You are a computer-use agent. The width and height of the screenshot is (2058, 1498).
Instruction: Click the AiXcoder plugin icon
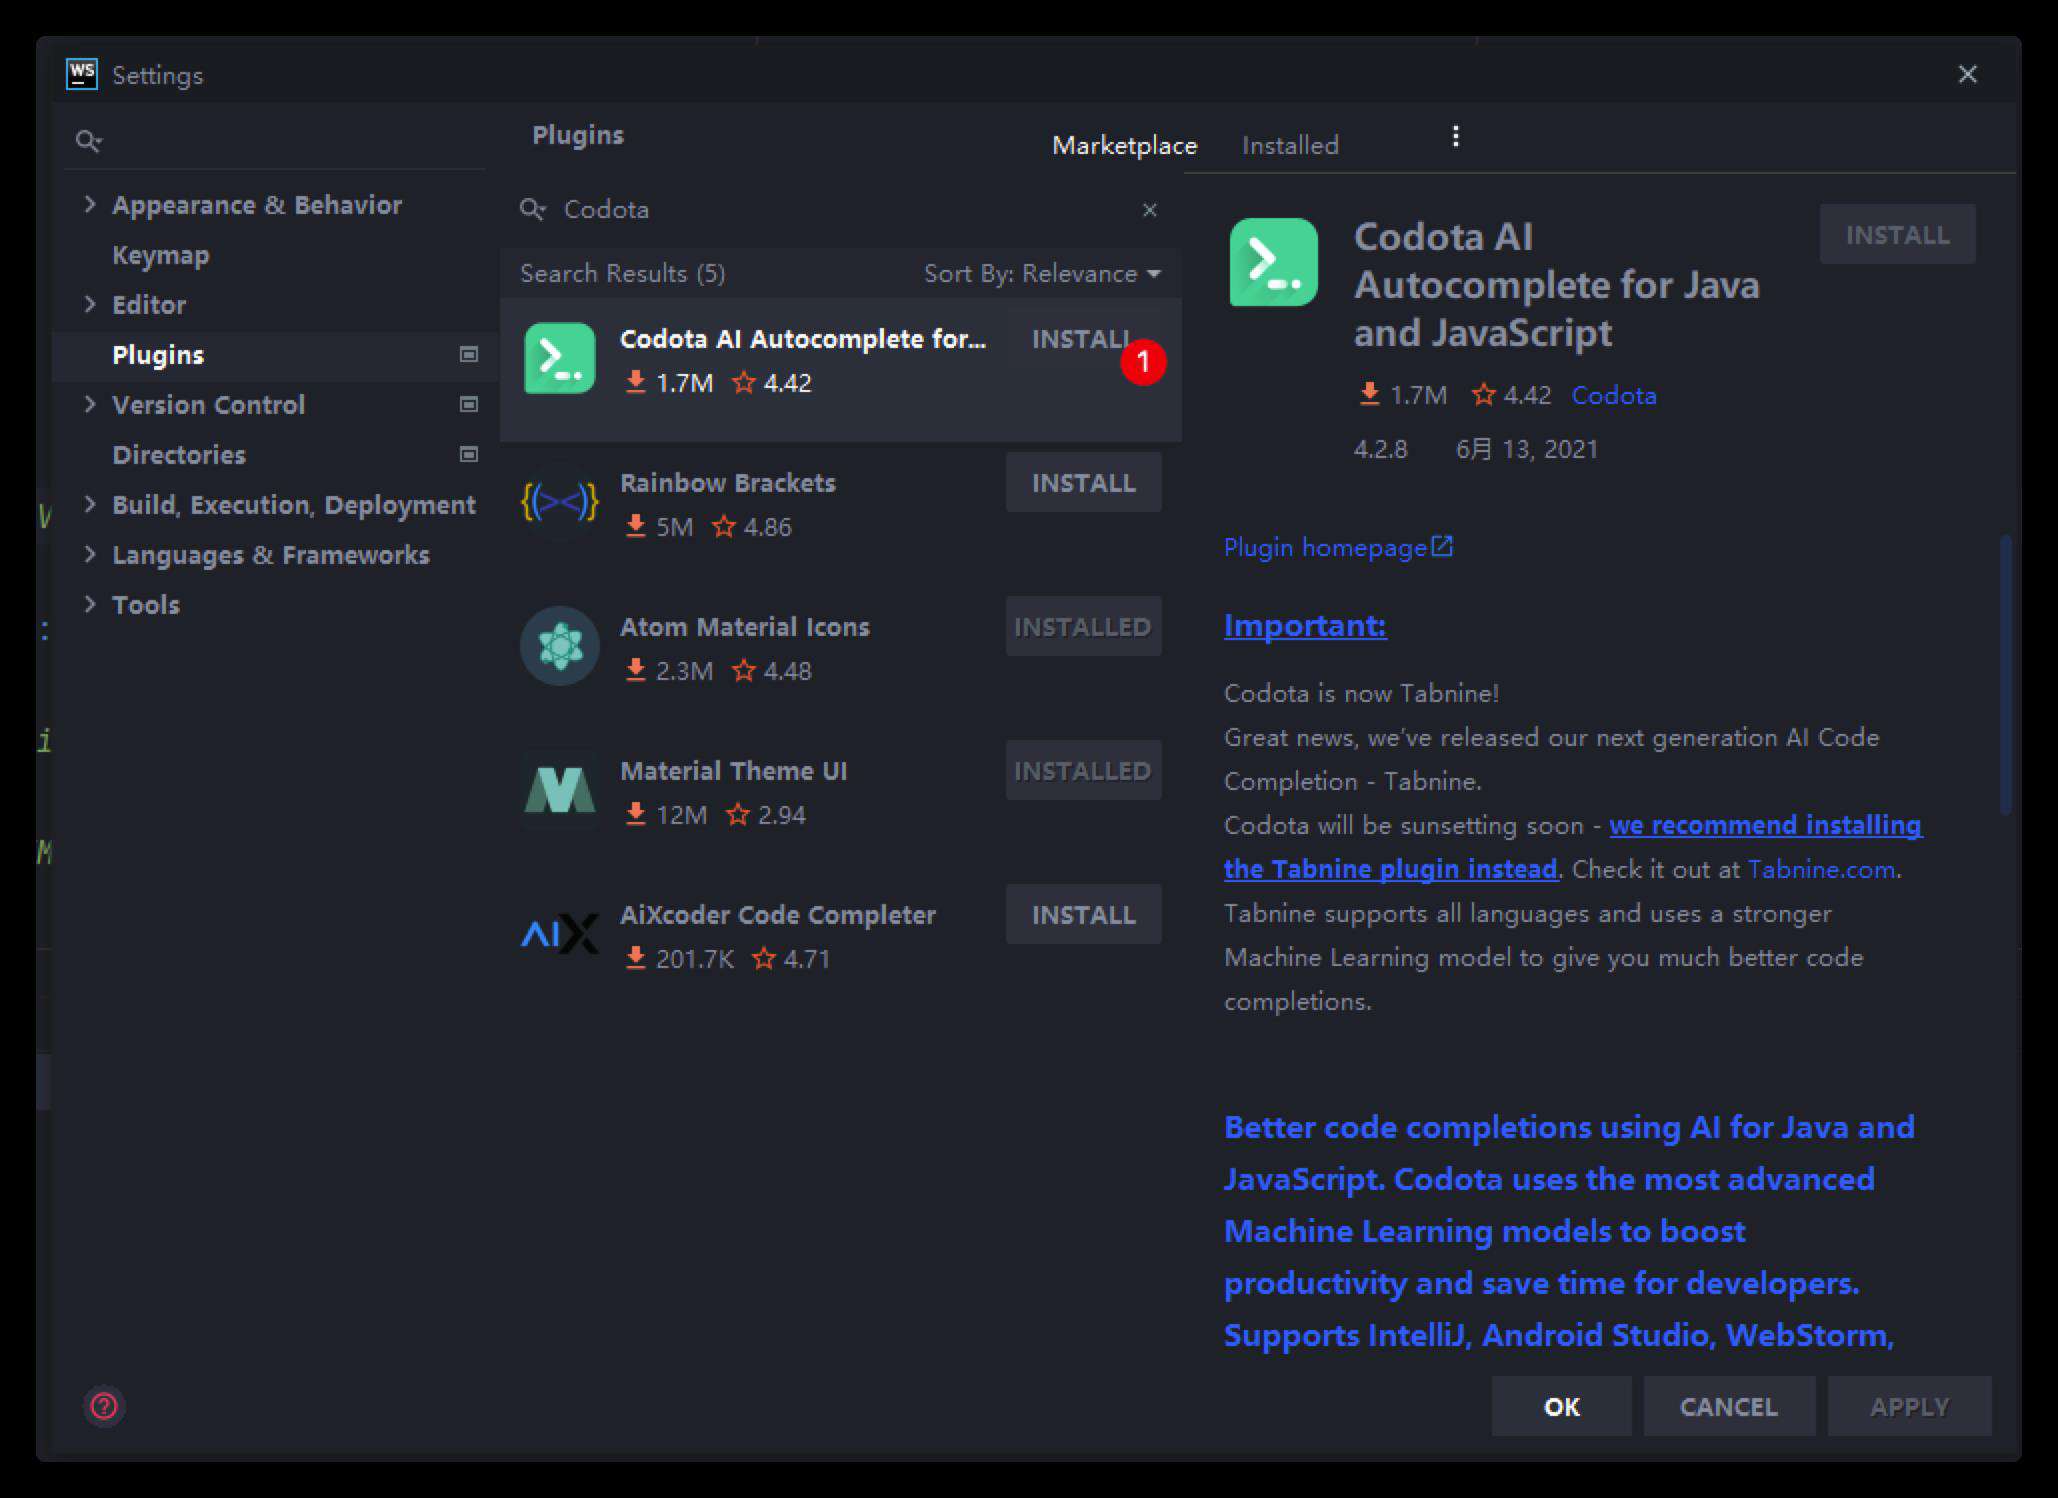(x=560, y=934)
